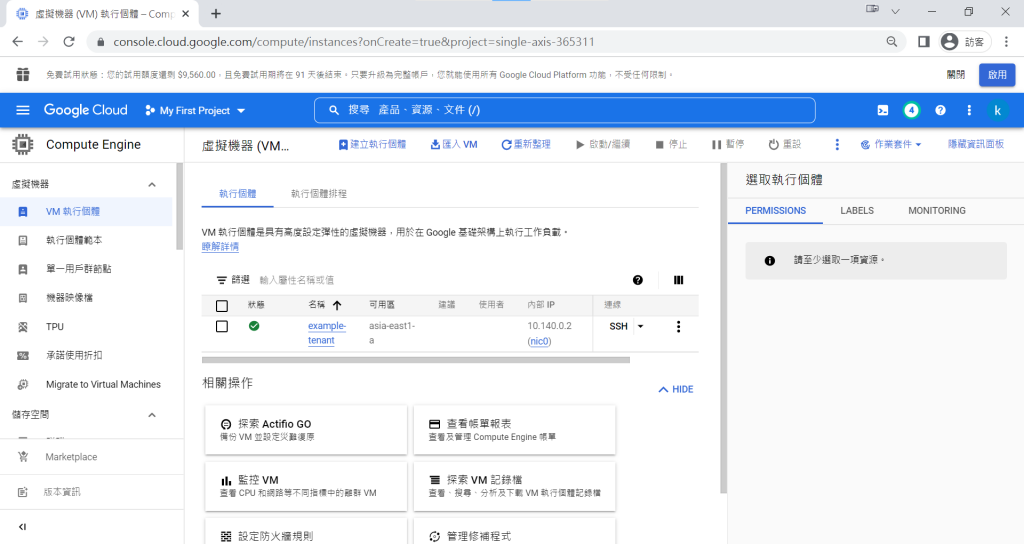The width and height of the screenshot is (1024, 544).
Task: Click browser zoom magnifier icon in address bar
Action: (x=891, y=42)
